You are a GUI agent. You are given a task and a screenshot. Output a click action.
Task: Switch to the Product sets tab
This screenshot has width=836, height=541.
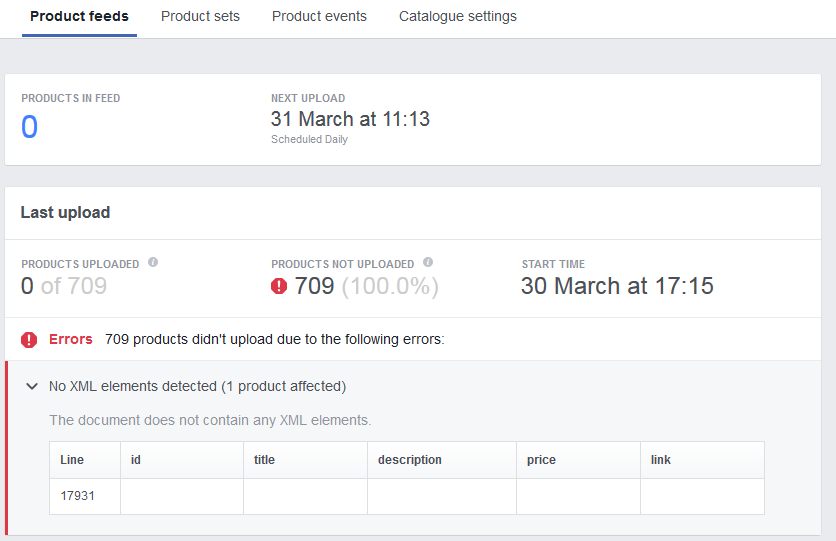(200, 17)
